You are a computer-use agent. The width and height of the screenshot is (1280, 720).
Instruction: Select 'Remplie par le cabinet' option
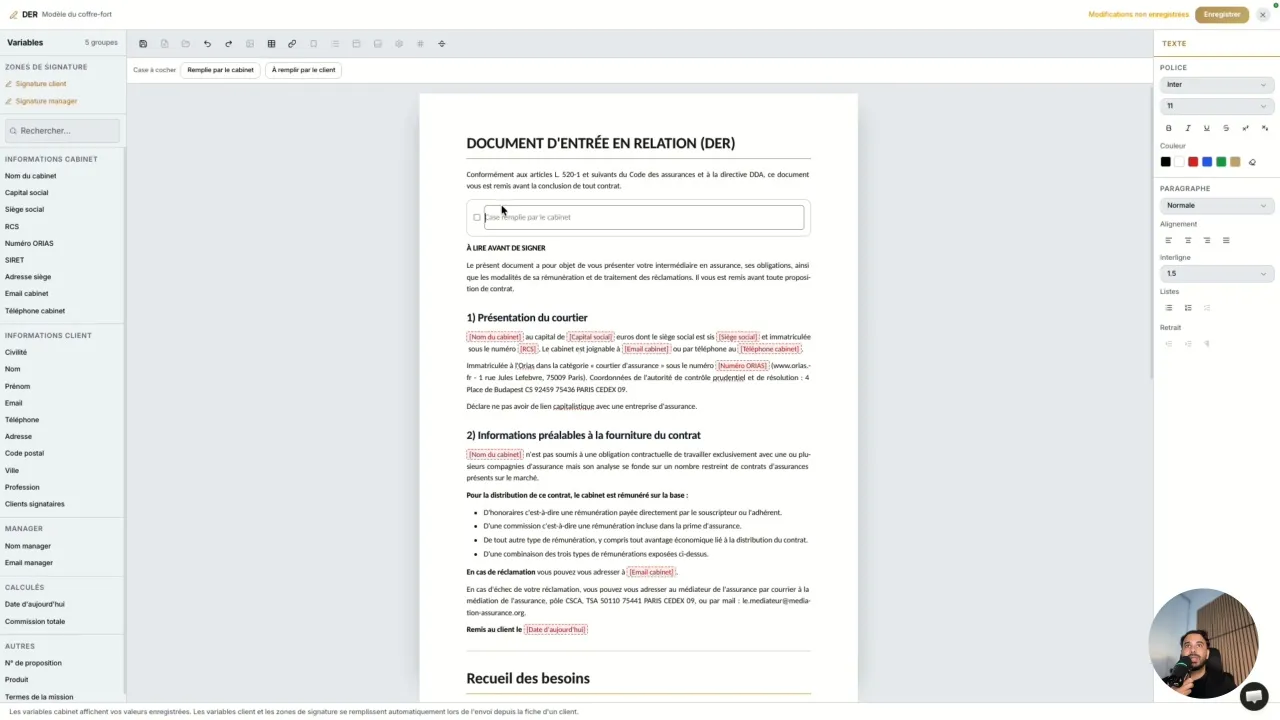click(220, 70)
